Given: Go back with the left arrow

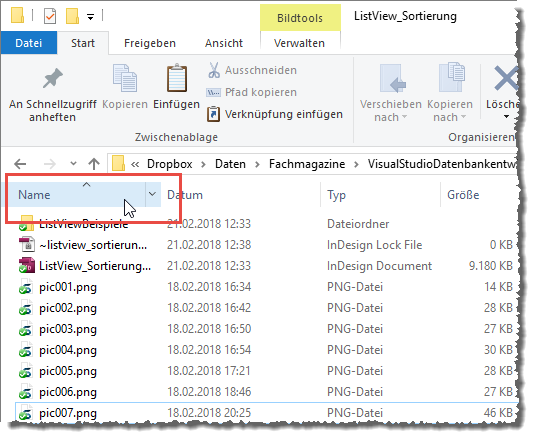Looking at the screenshot, I should tap(20, 164).
